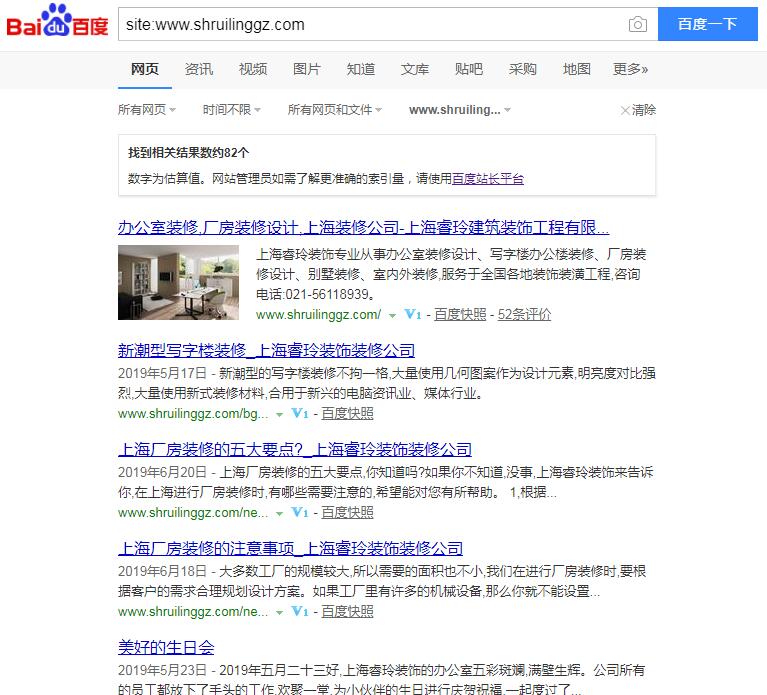
Task: Click the office interior thumbnail image
Action: 179,282
